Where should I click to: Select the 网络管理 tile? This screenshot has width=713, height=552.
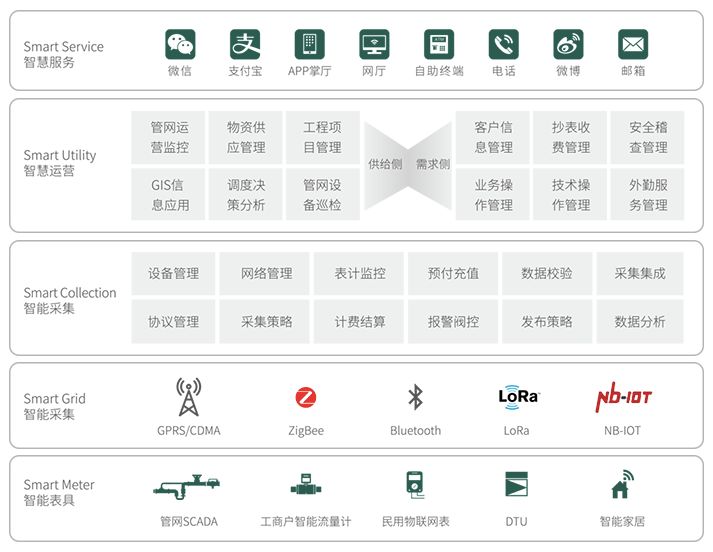pyautogui.click(x=265, y=273)
